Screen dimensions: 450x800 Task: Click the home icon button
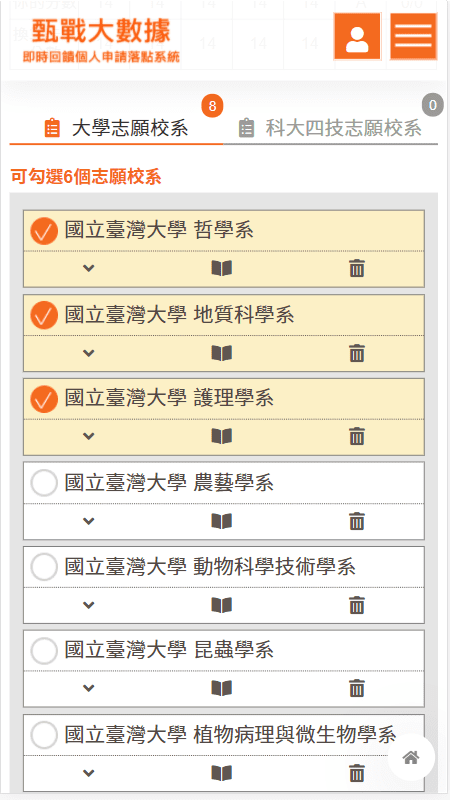[x=411, y=757]
